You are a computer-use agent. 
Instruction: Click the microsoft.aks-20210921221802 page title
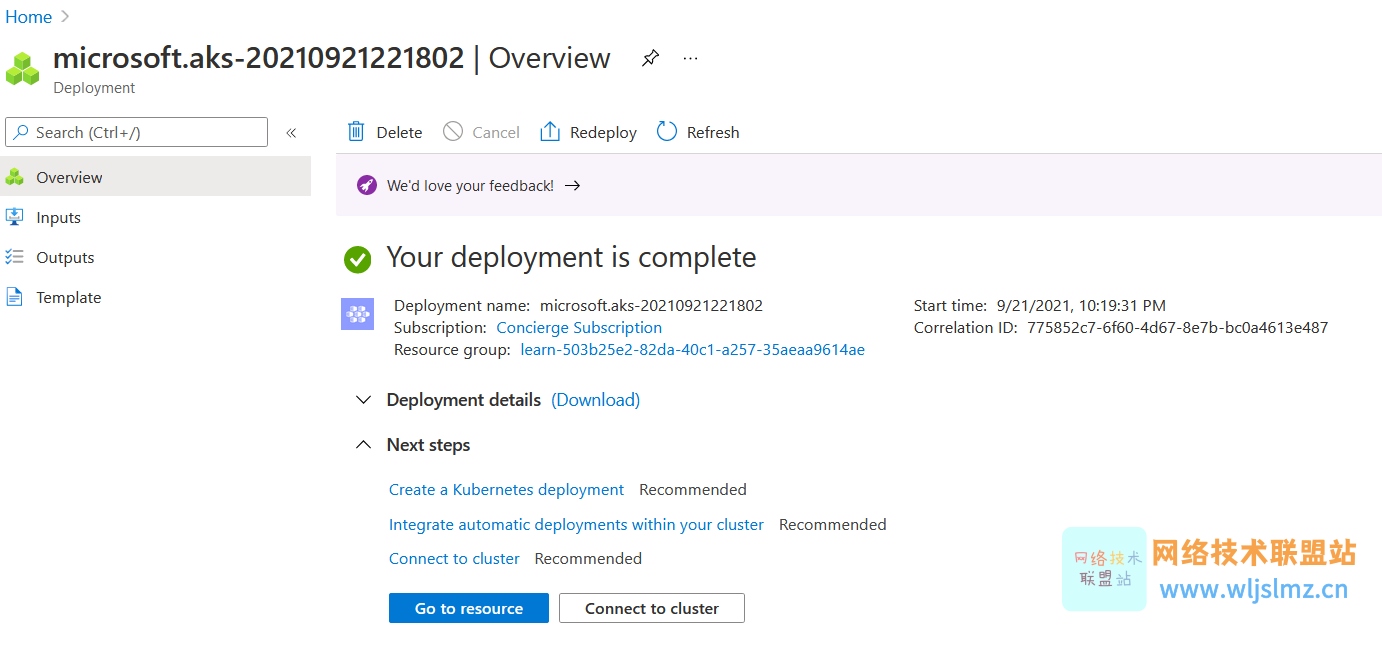click(x=258, y=58)
